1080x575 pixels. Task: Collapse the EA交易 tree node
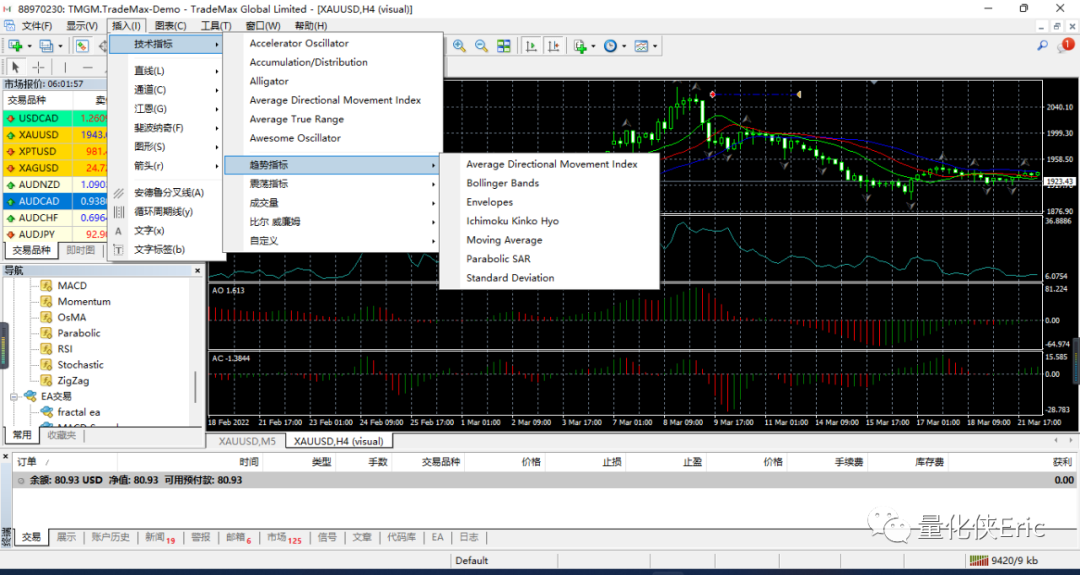[x=14, y=397]
